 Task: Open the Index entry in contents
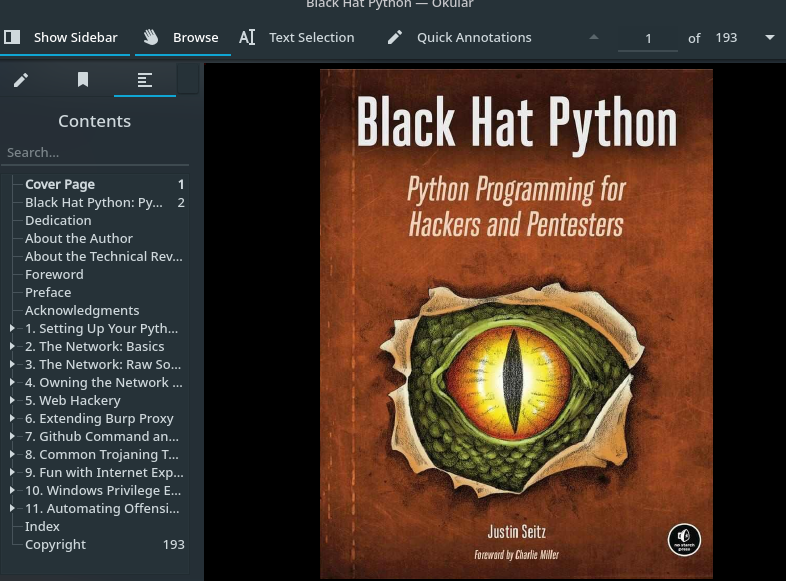coord(42,526)
